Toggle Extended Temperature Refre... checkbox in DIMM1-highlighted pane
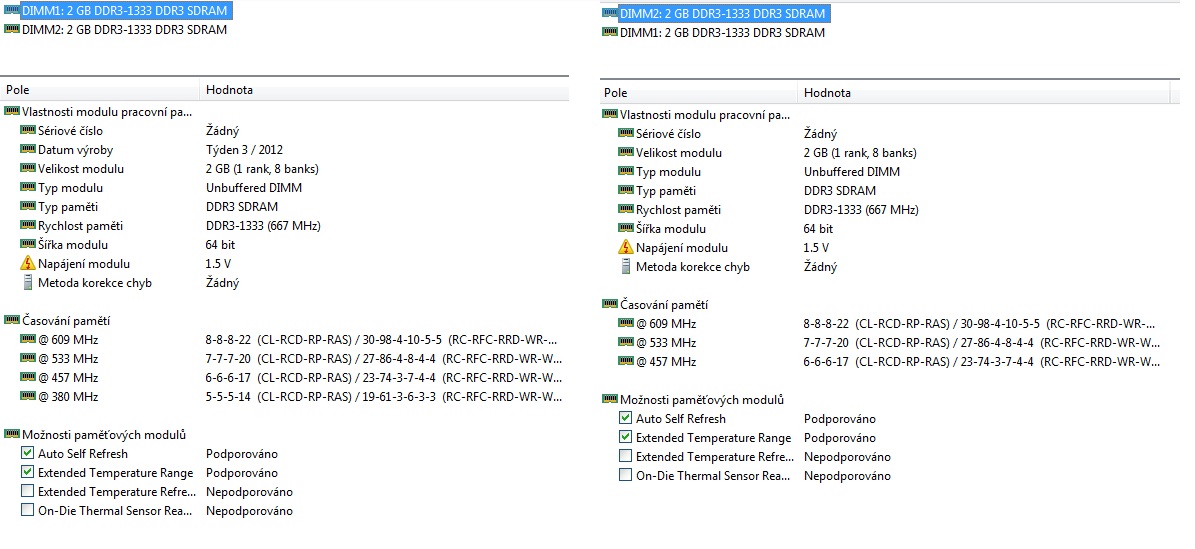 (27, 492)
